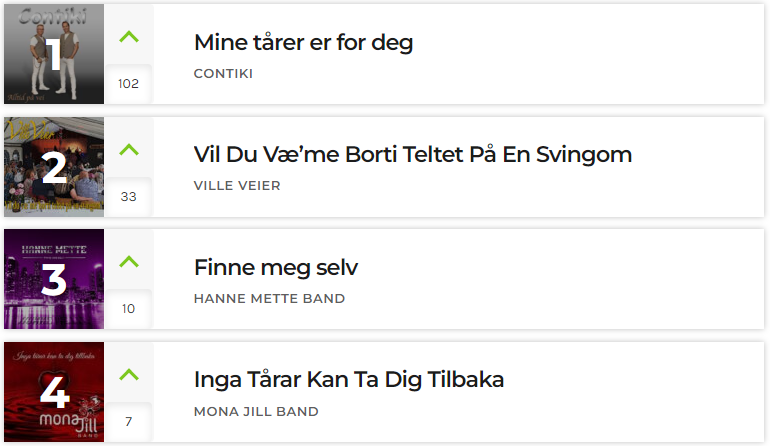Open the Contiki album cover thumbnail
770x446 pixels.
[54, 54]
